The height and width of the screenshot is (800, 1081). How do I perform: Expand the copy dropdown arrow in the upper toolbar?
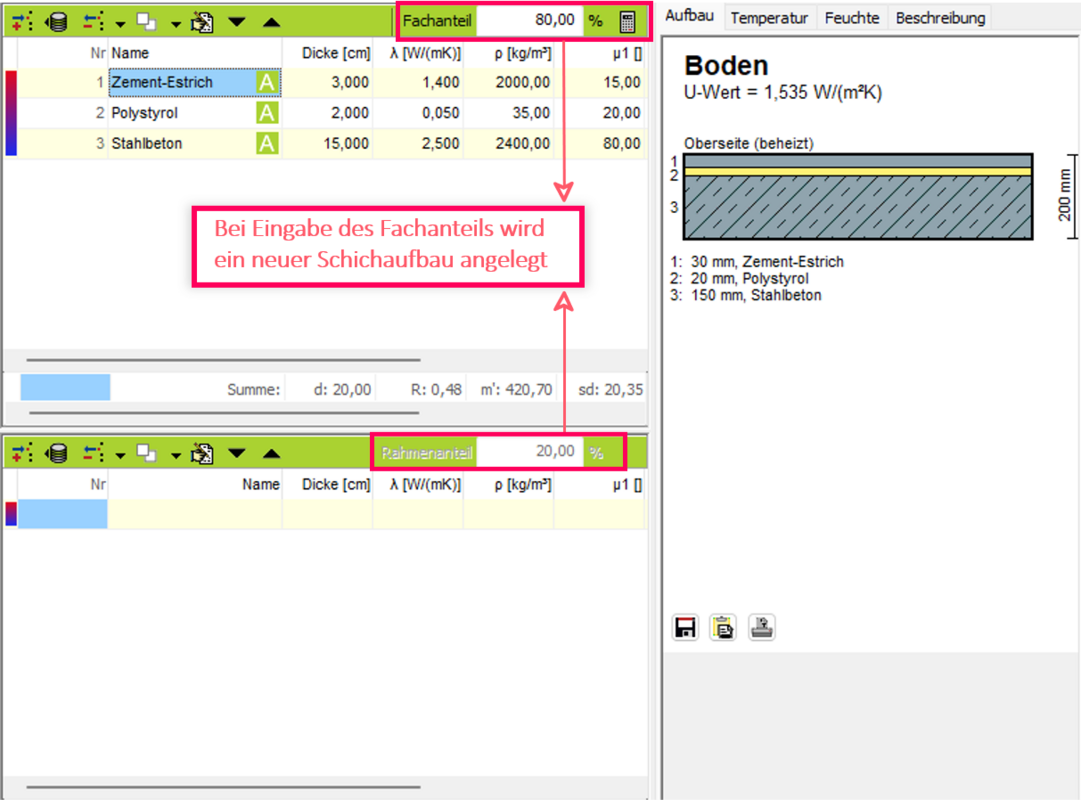click(175, 22)
